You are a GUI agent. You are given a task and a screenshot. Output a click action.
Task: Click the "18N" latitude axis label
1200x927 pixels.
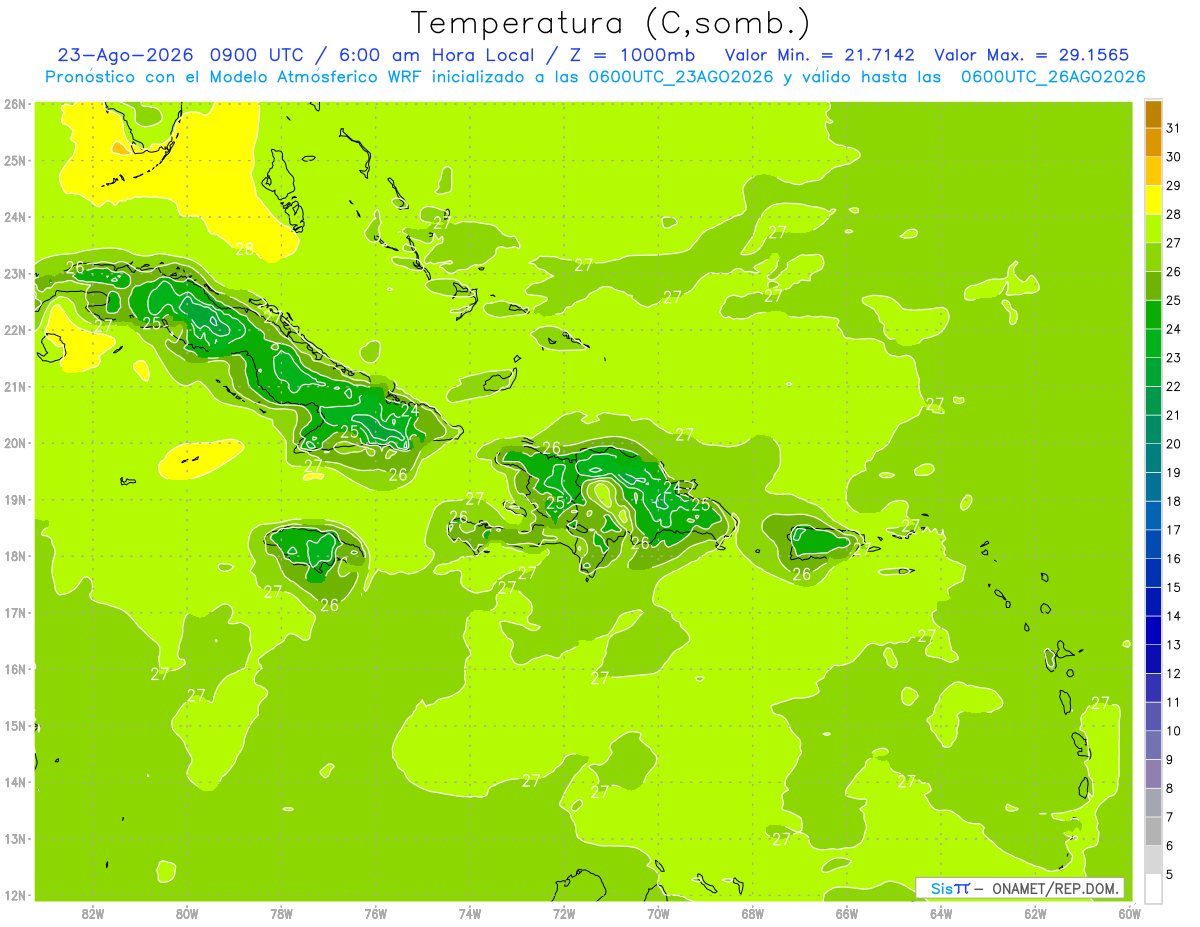(x=14, y=556)
